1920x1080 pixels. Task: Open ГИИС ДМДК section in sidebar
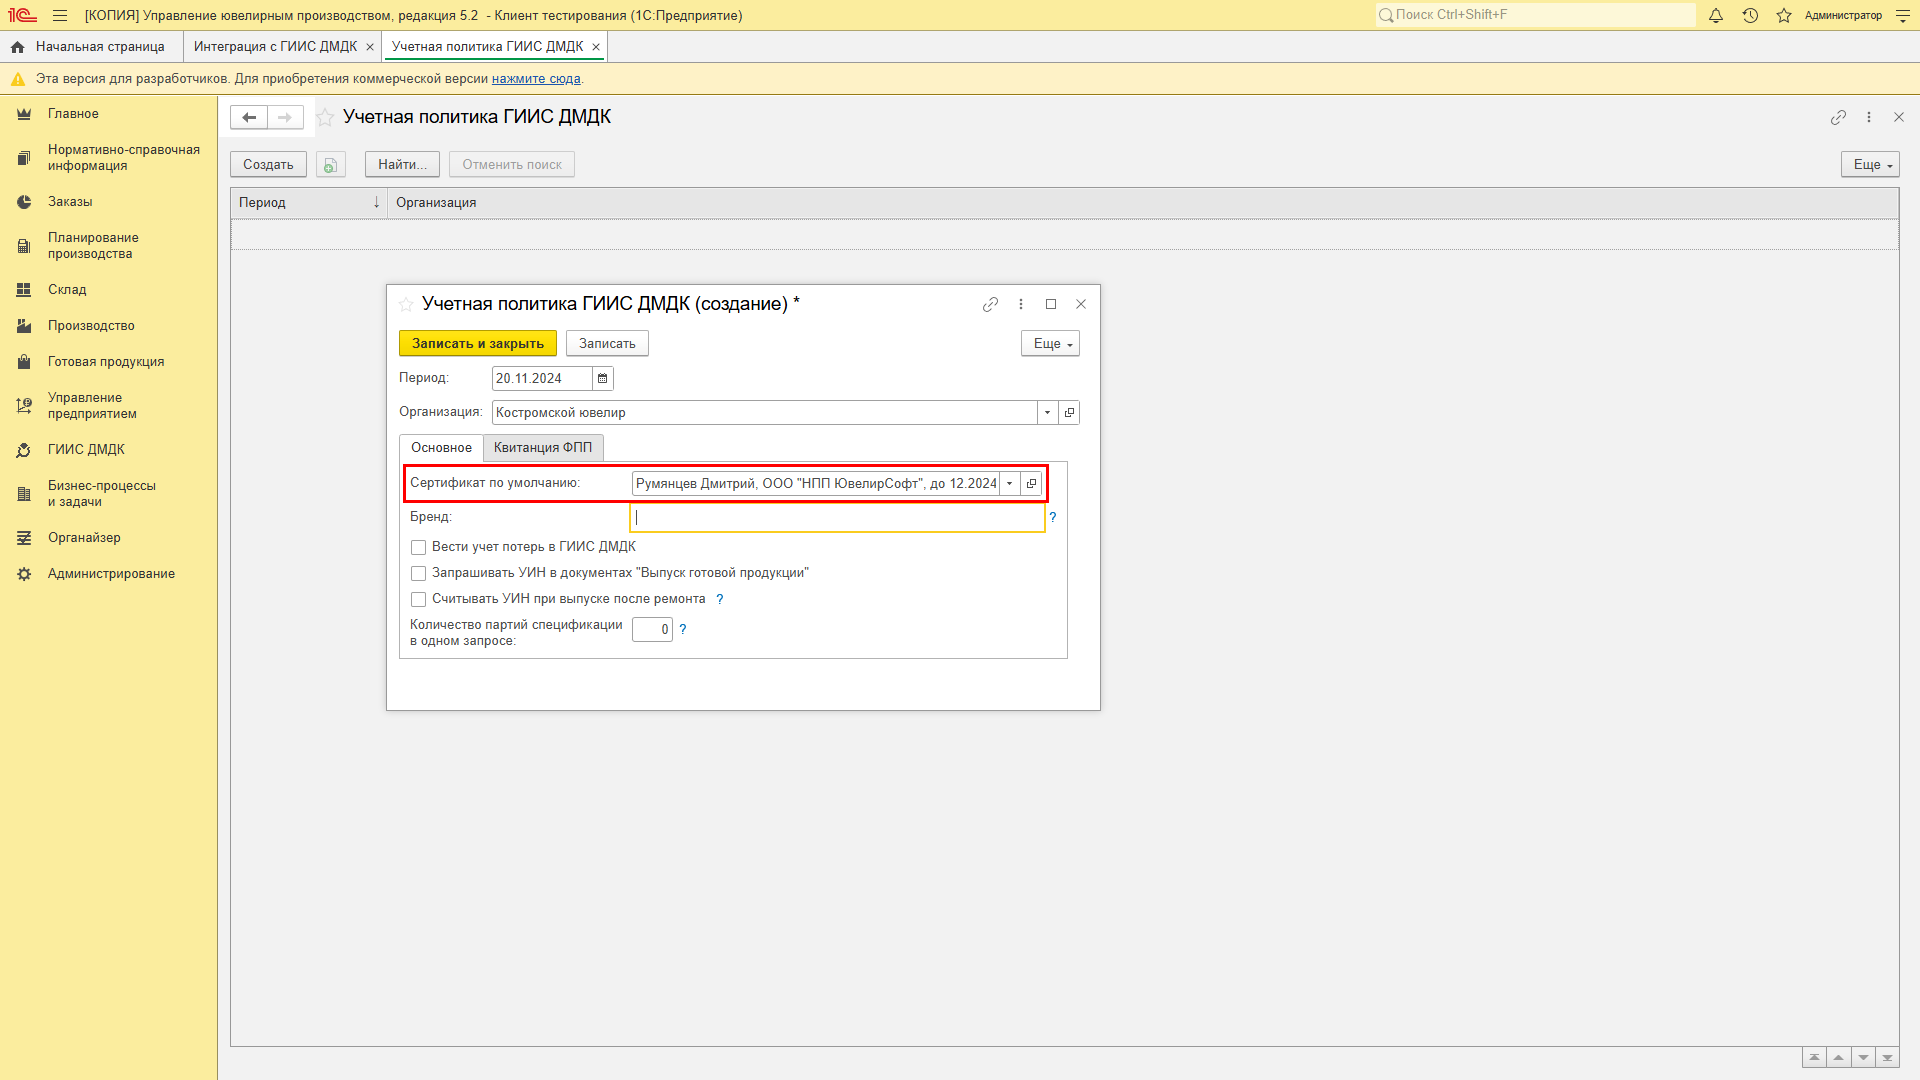click(x=86, y=450)
